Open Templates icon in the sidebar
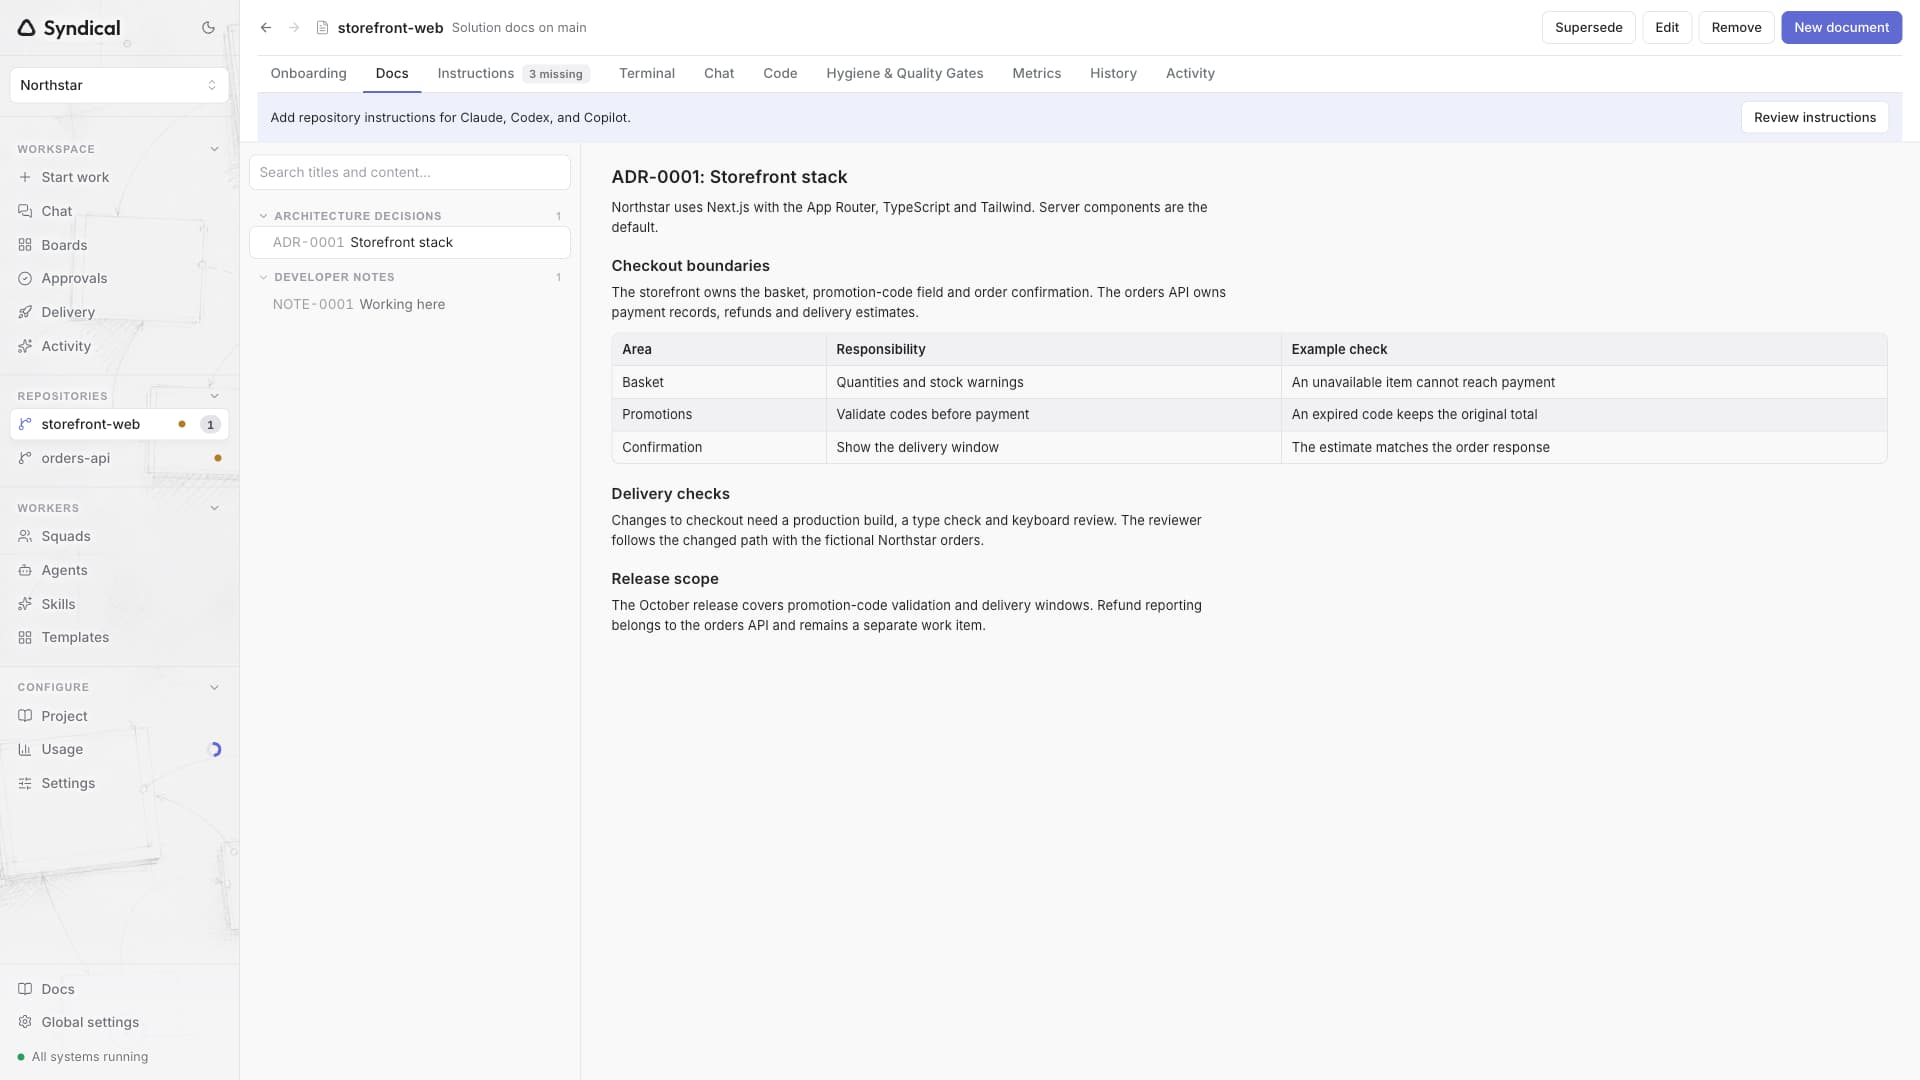The width and height of the screenshot is (1920, 1080). tap(25, 637)
